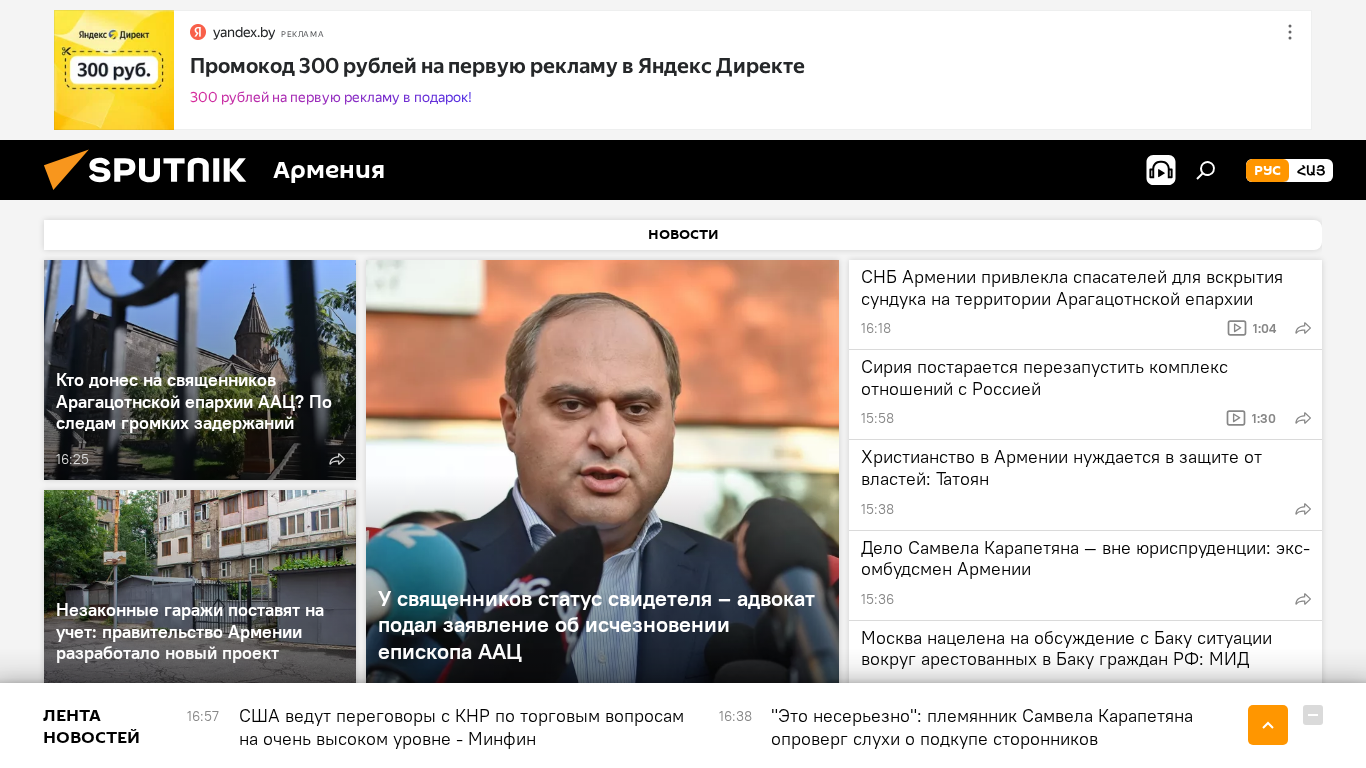Play the 1:04 video in first news item
The height and width of the screenshot is (768, 1366).
1252,328
